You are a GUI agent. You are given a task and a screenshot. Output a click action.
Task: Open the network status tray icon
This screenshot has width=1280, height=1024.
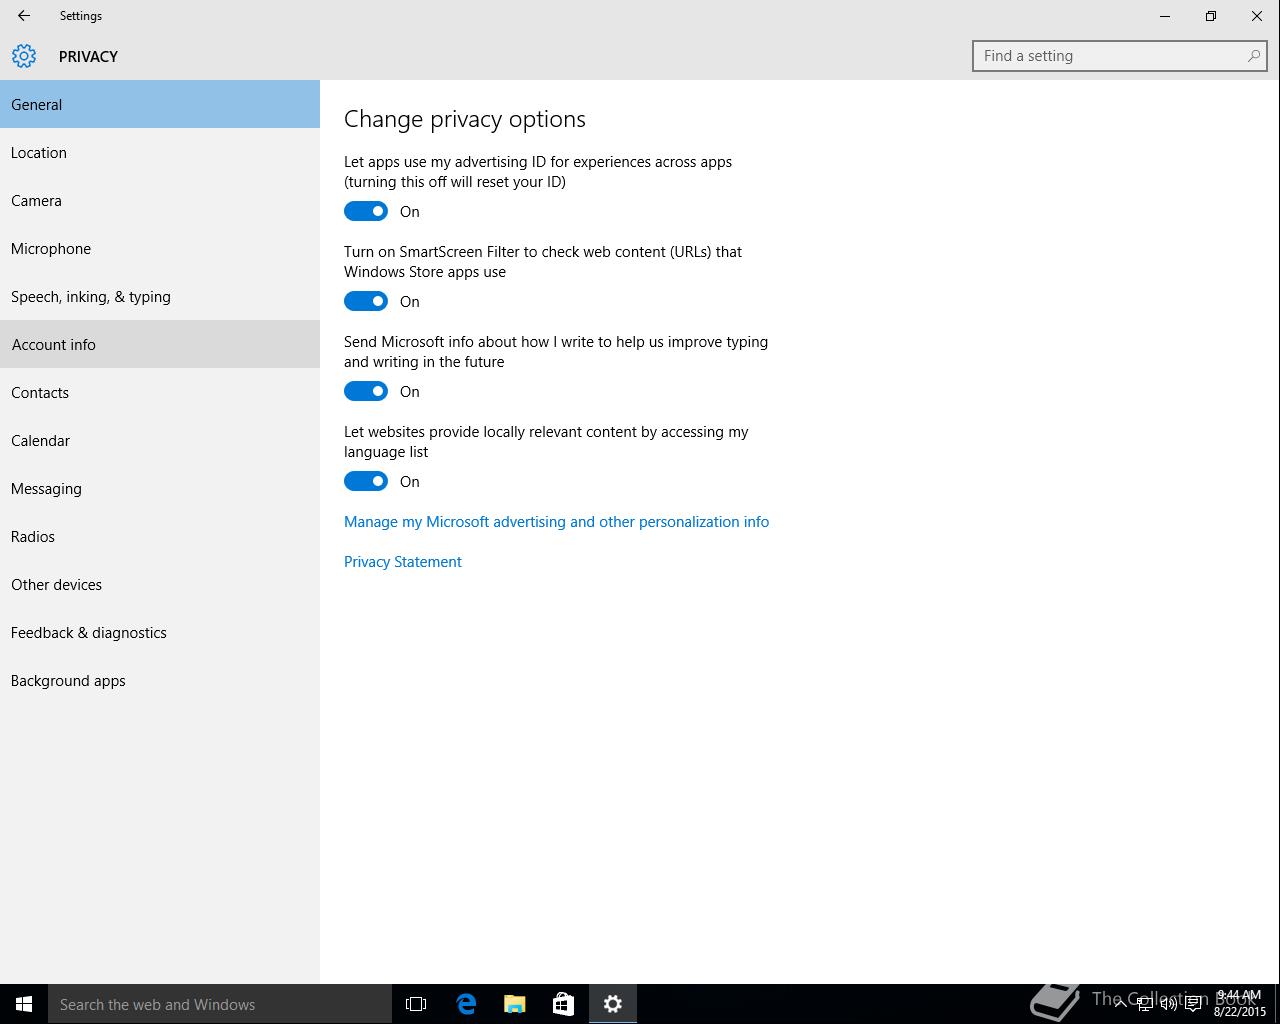[x=1145, y=1005]
